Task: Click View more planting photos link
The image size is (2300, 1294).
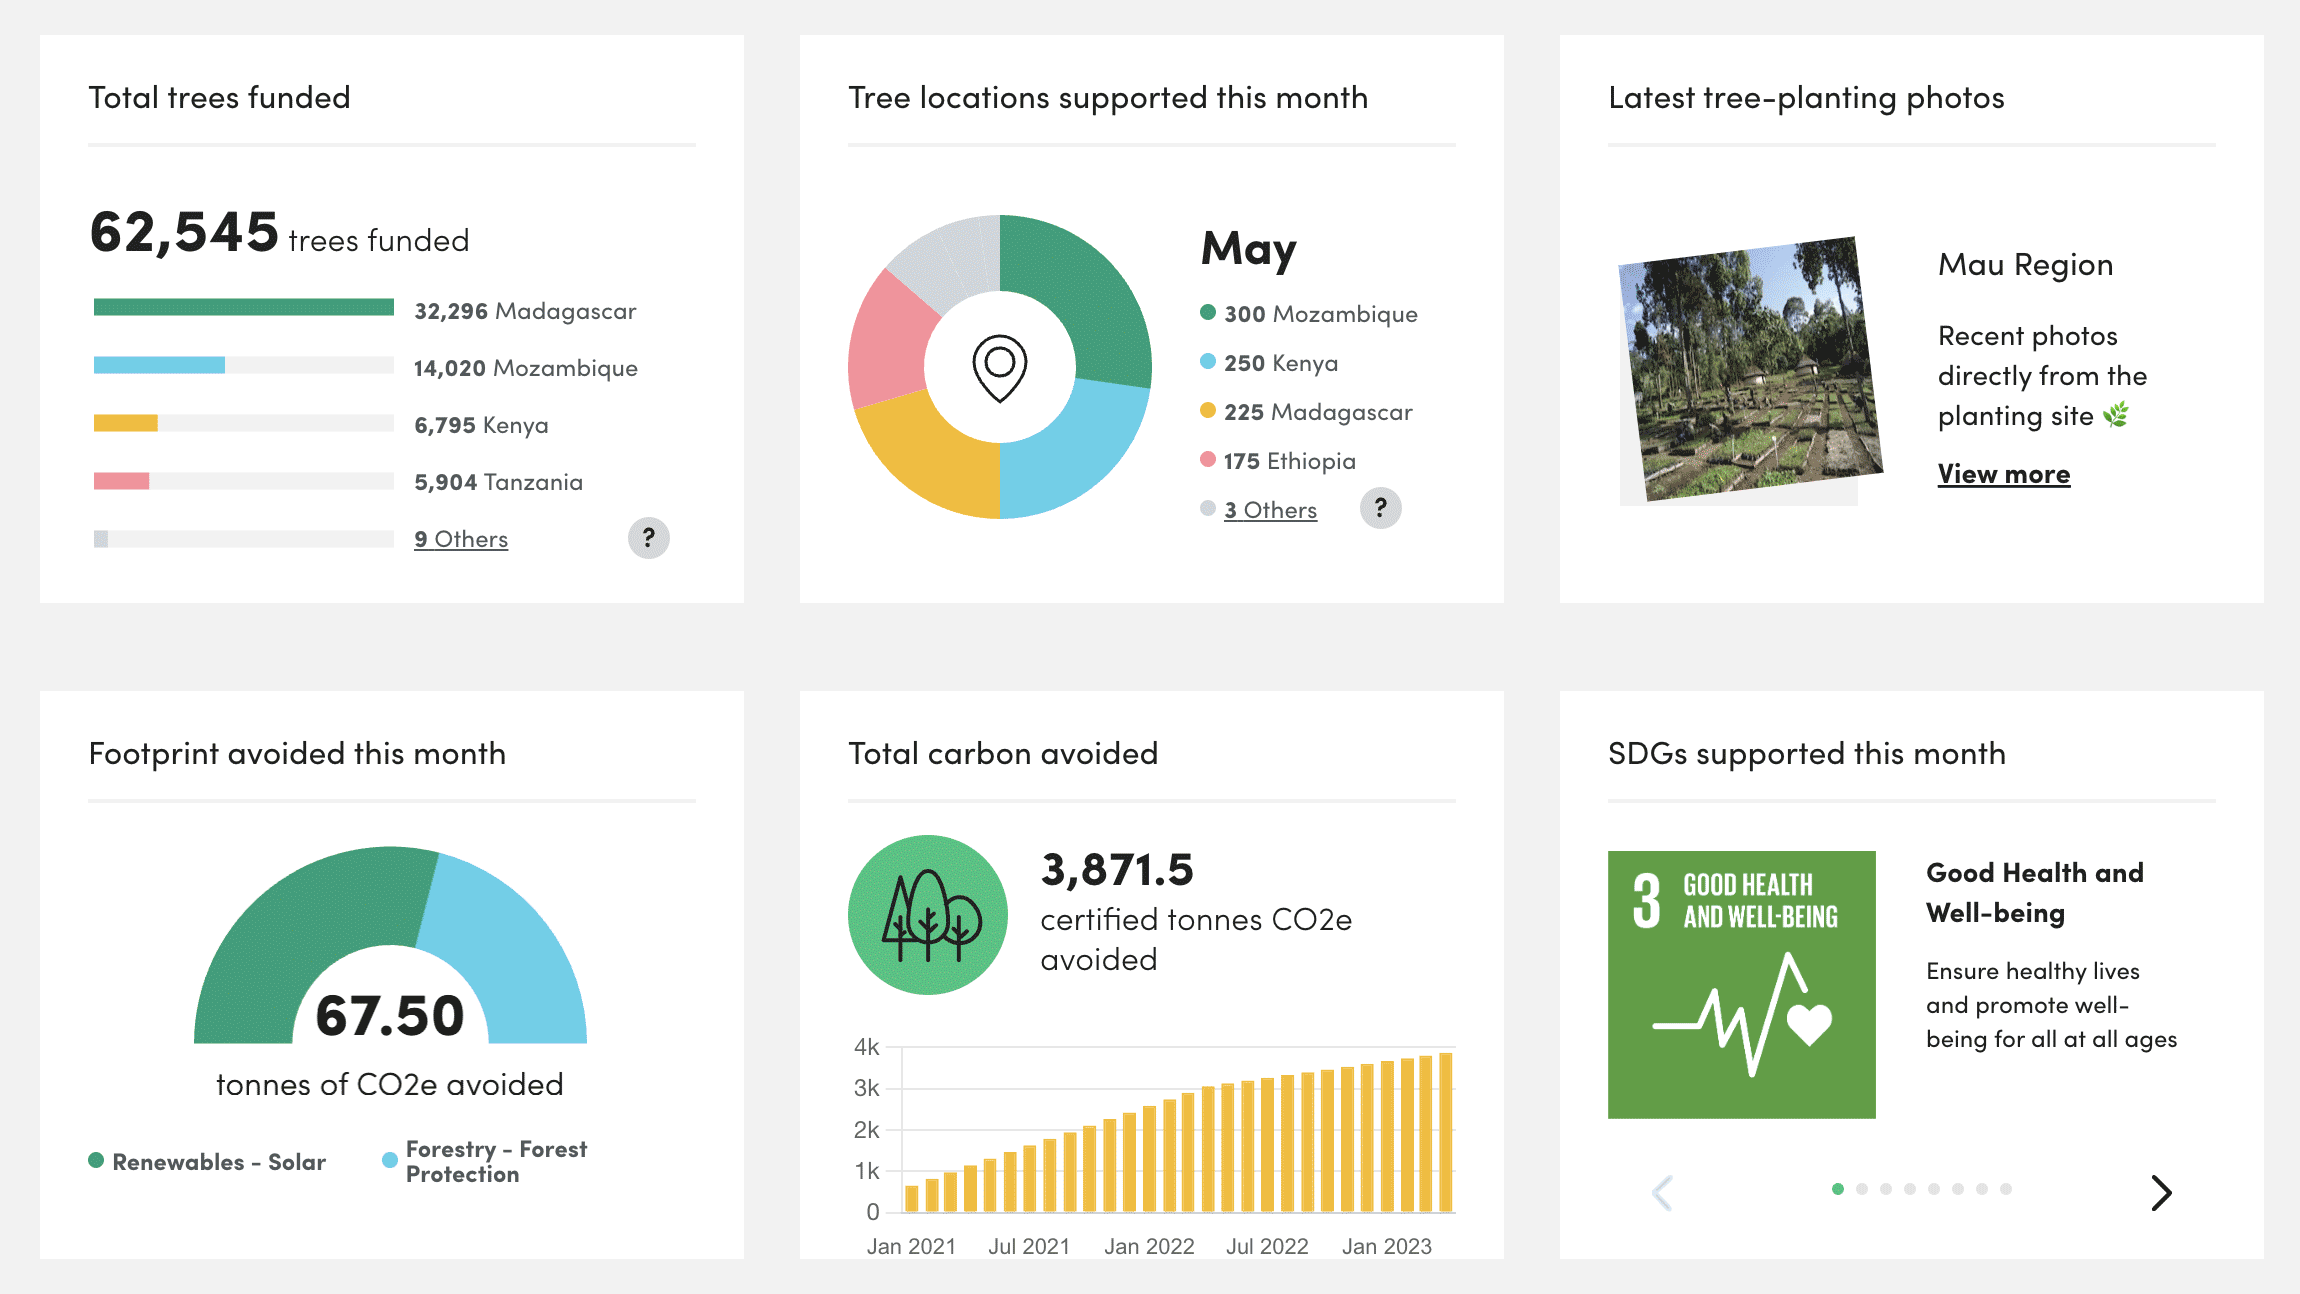Action: point(2003,474)
